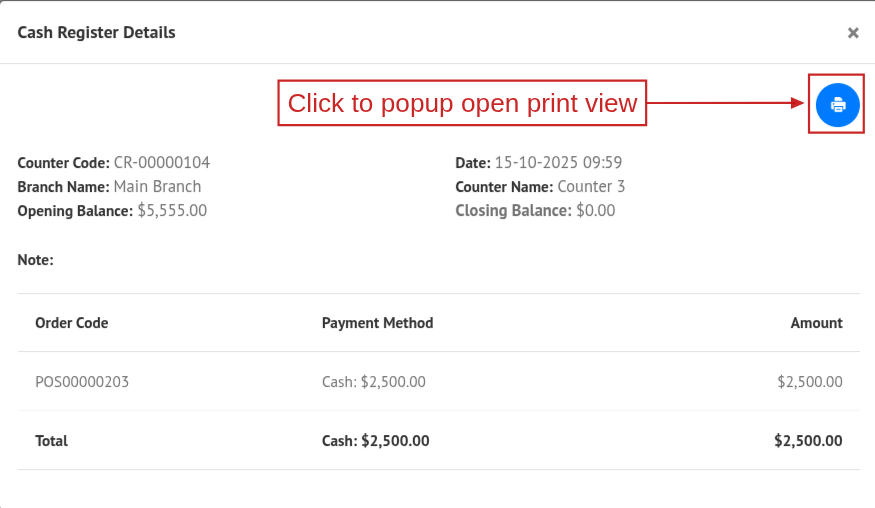Select order code POS00000203
875x508 pixels.
[x=82, y=381]
